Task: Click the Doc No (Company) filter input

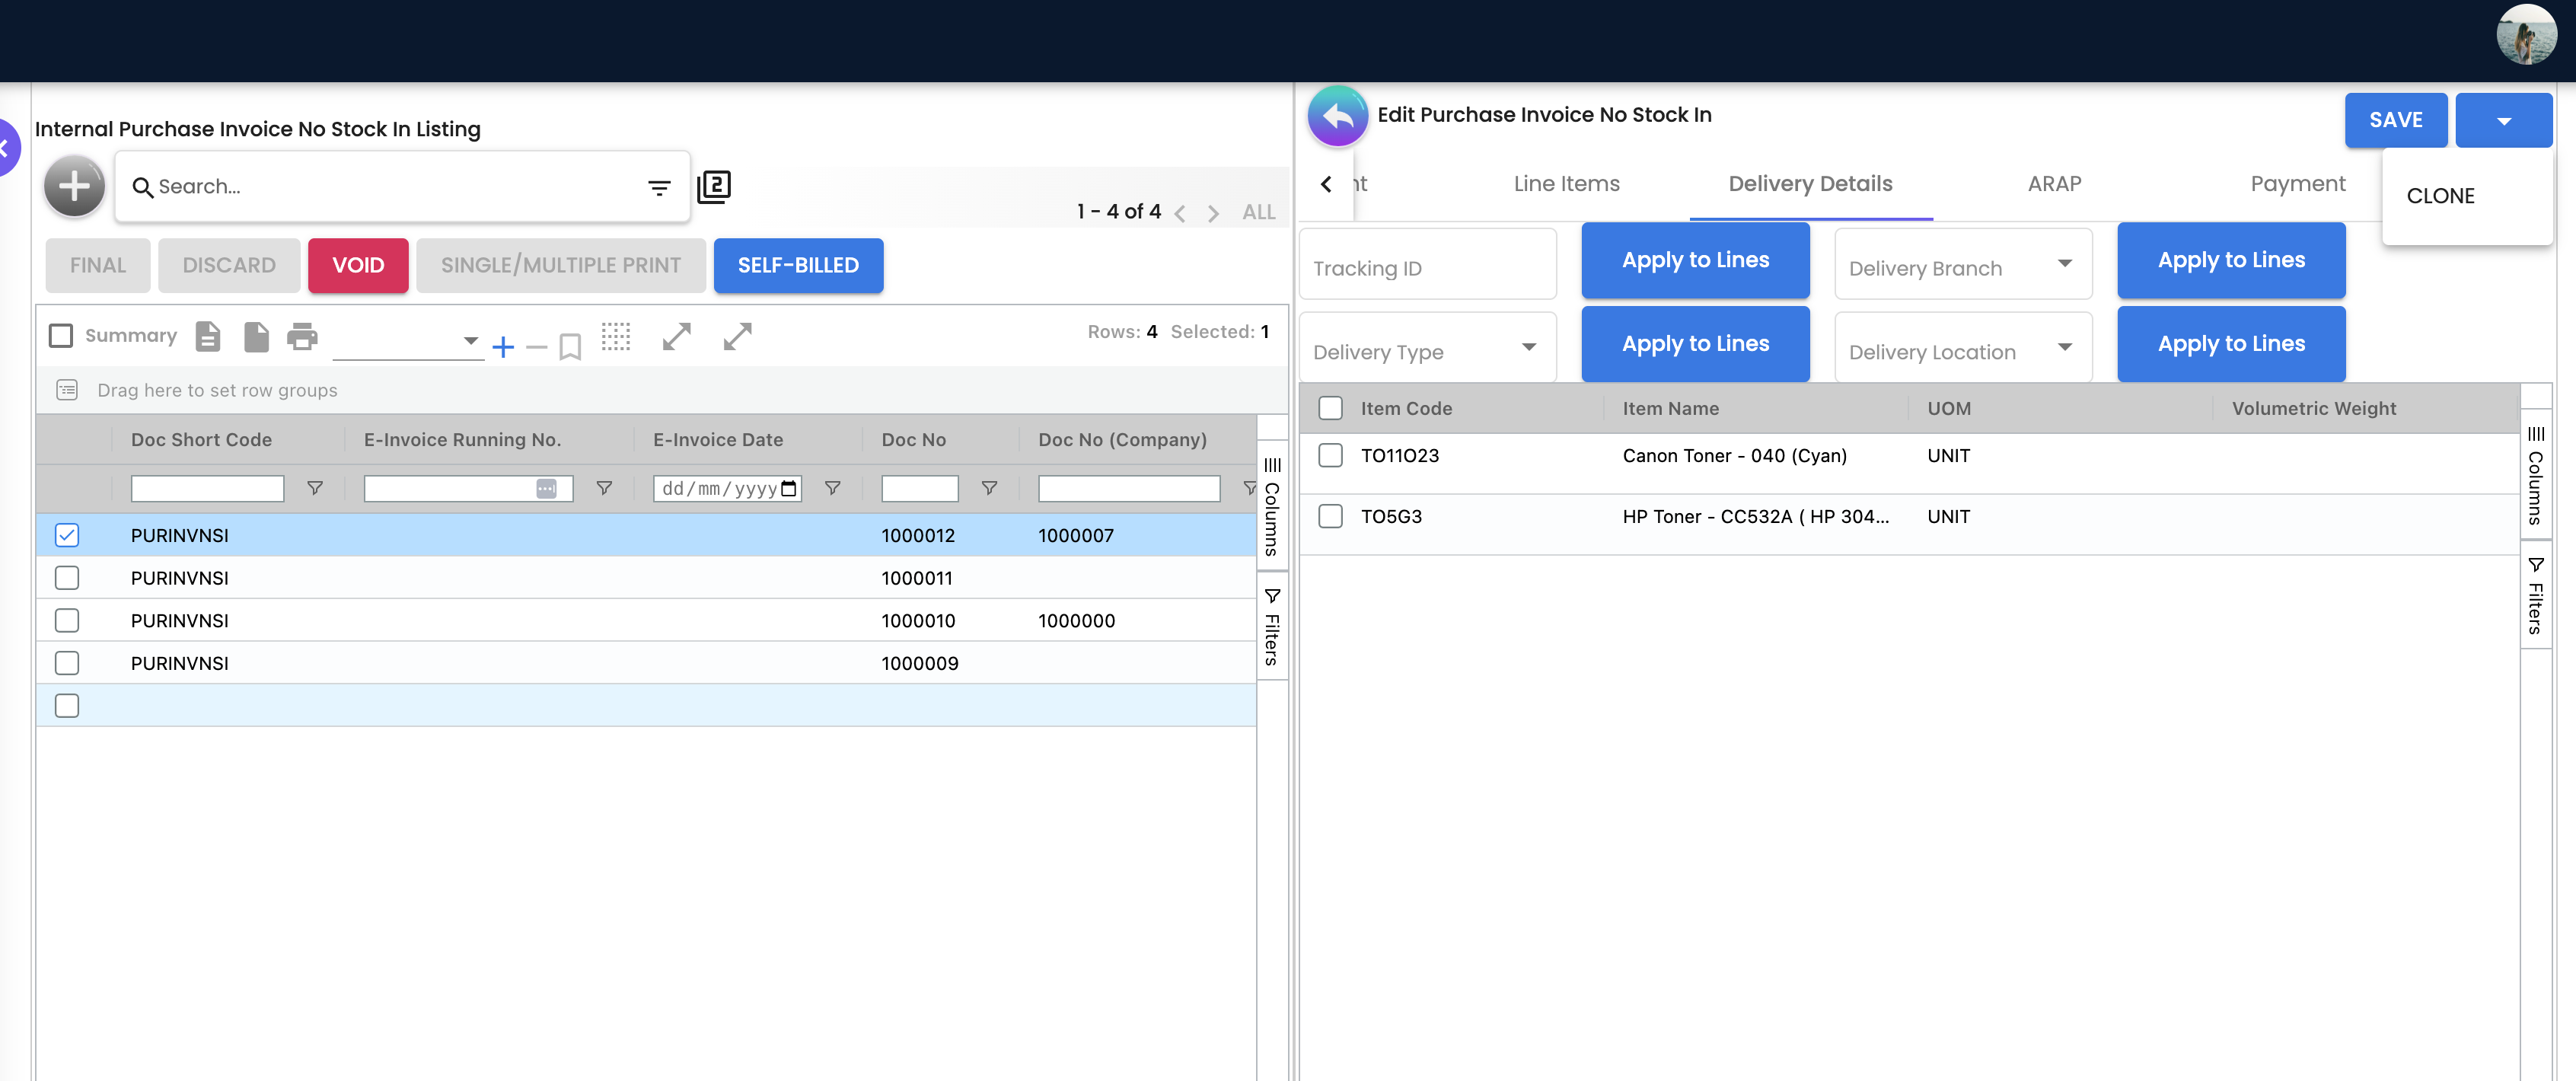Action: [1129, 488]
